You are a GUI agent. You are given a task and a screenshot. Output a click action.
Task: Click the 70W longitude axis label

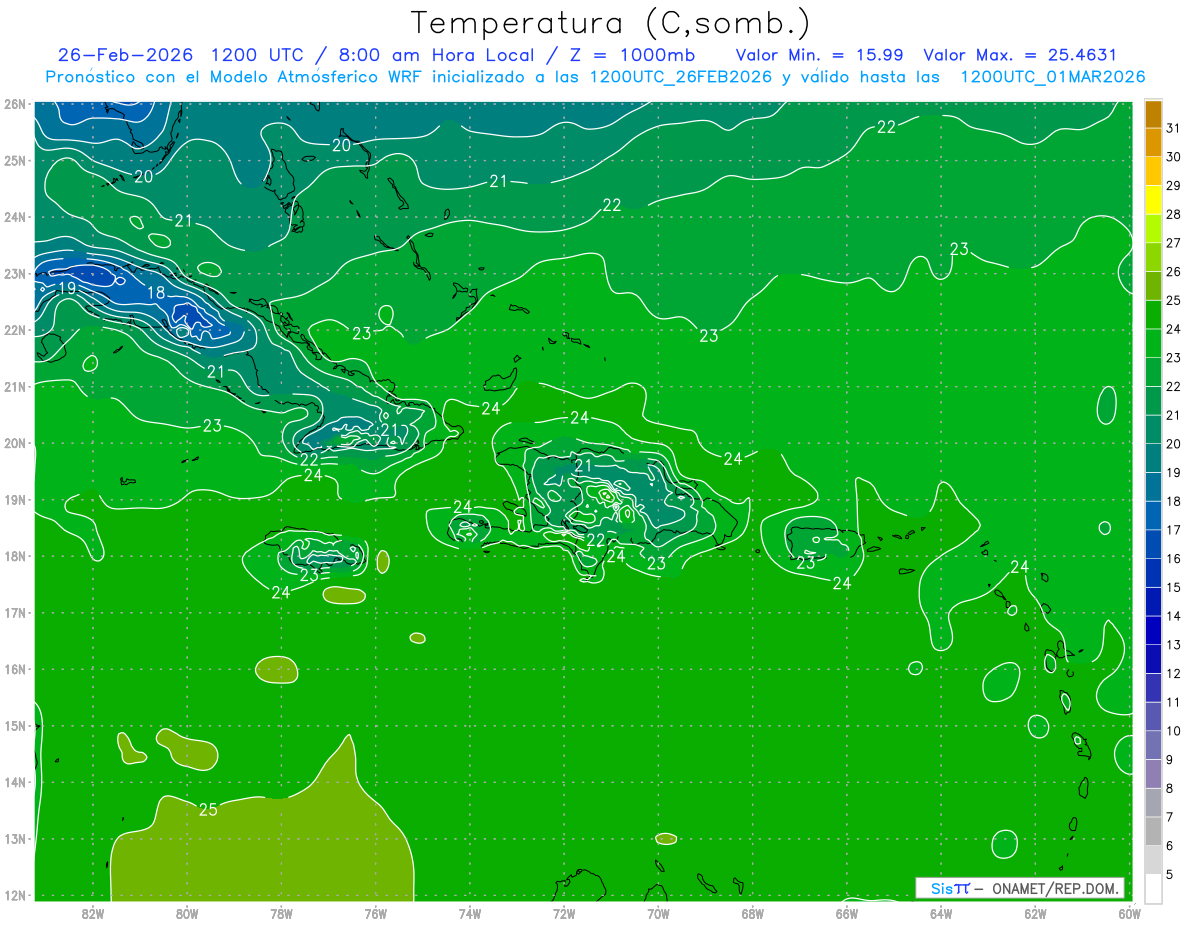click(658, 913)
